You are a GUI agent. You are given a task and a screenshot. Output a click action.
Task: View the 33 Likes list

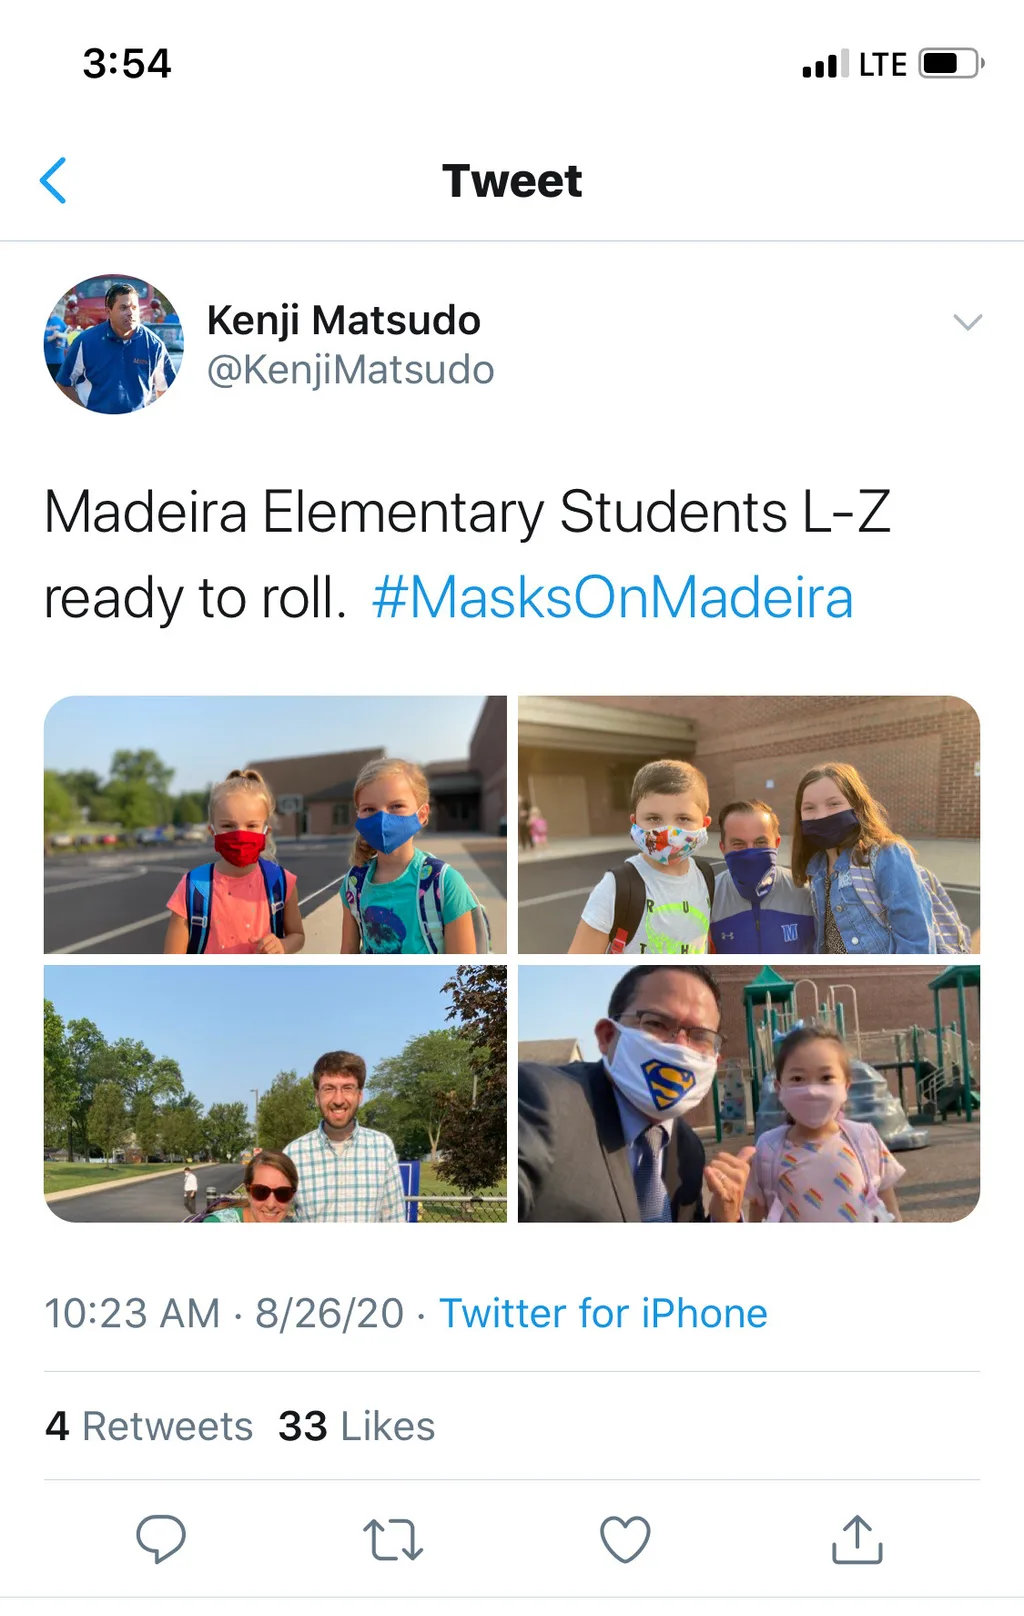pos(357,1426)
